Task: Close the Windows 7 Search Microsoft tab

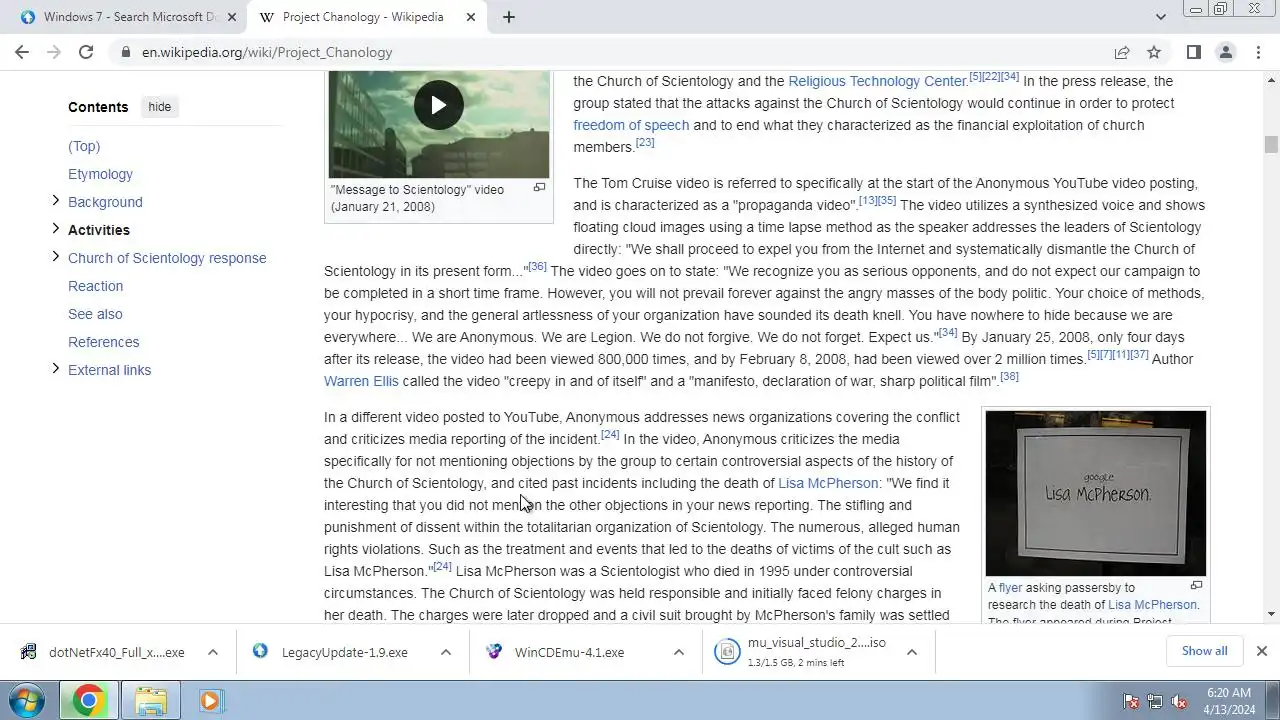Action: [x=231, y=17]
